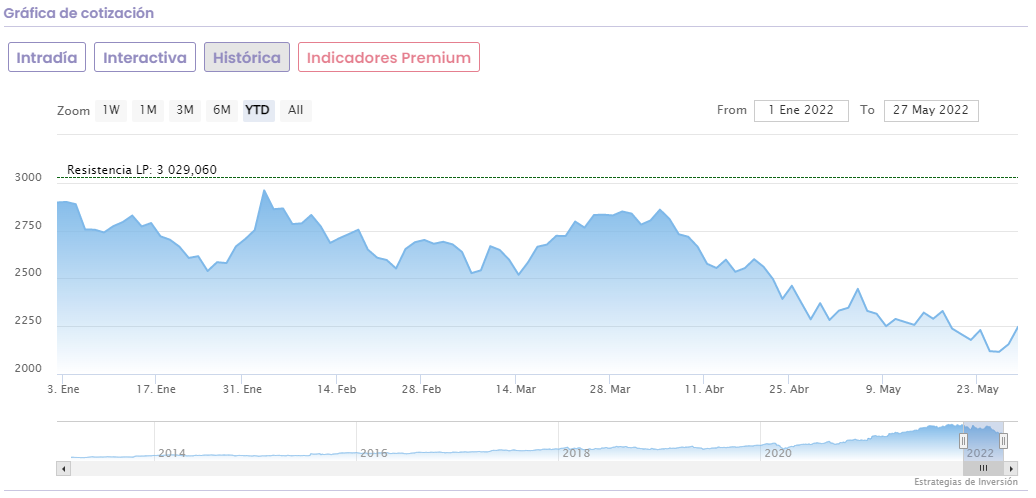Choose the 3M zoom option
The image size is (1036, 498).
coord(185,110)
